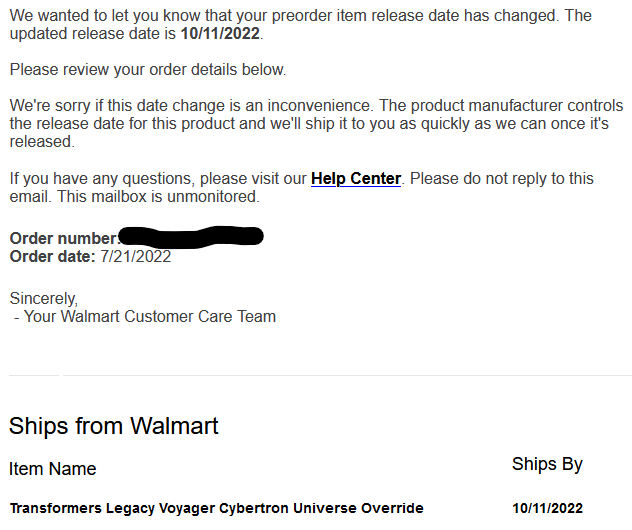Click the word Sincerely

[43, 298]
